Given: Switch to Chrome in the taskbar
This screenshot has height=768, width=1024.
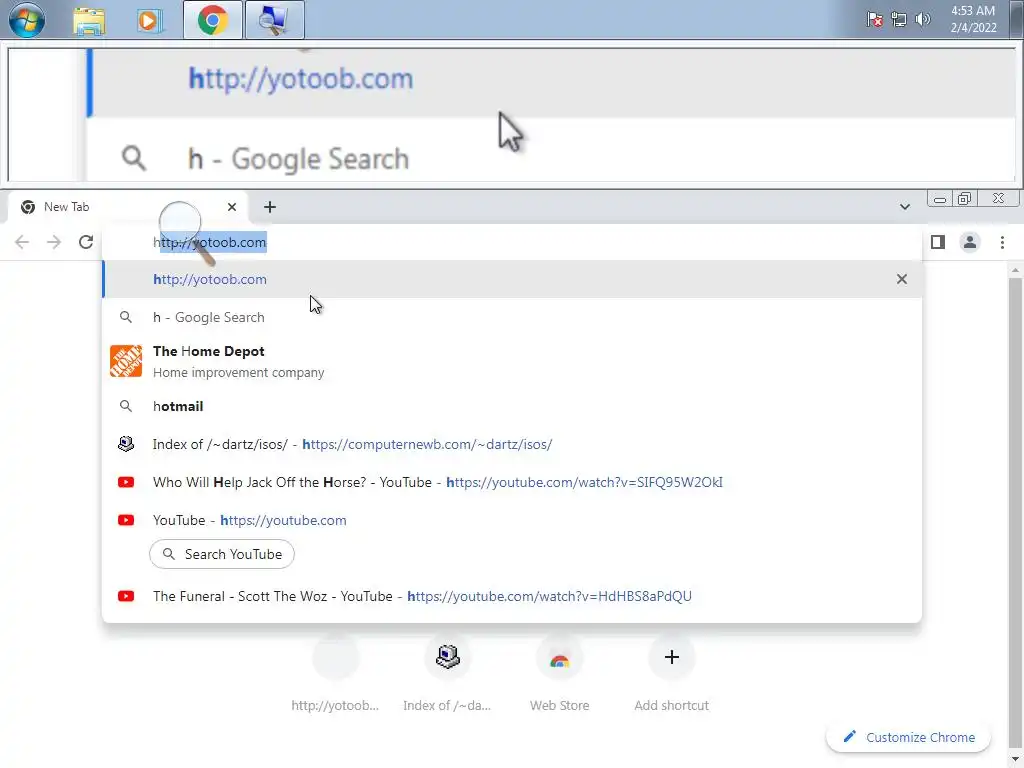Looking at the screenshot, I should [212, 20].
